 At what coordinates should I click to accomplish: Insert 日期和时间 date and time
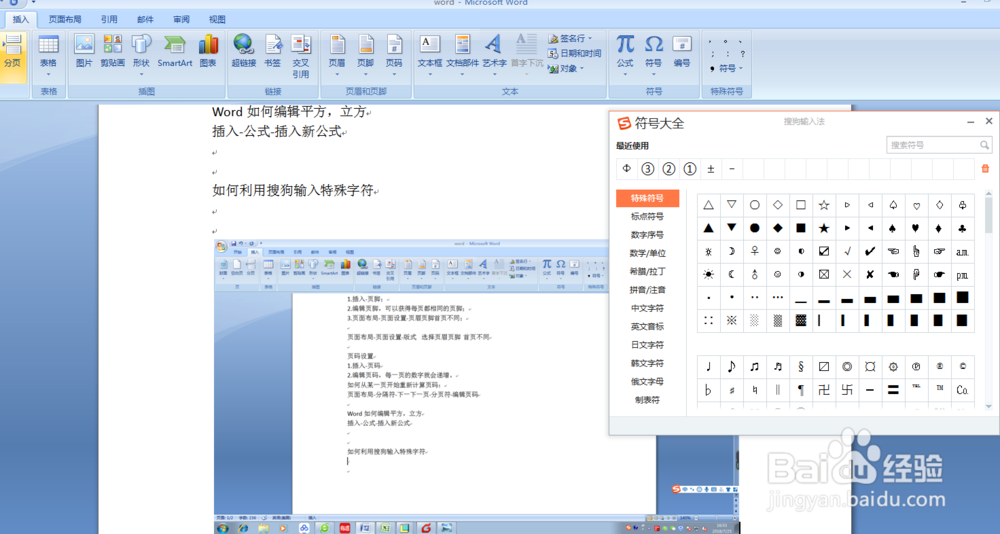(x=574, y=54)
